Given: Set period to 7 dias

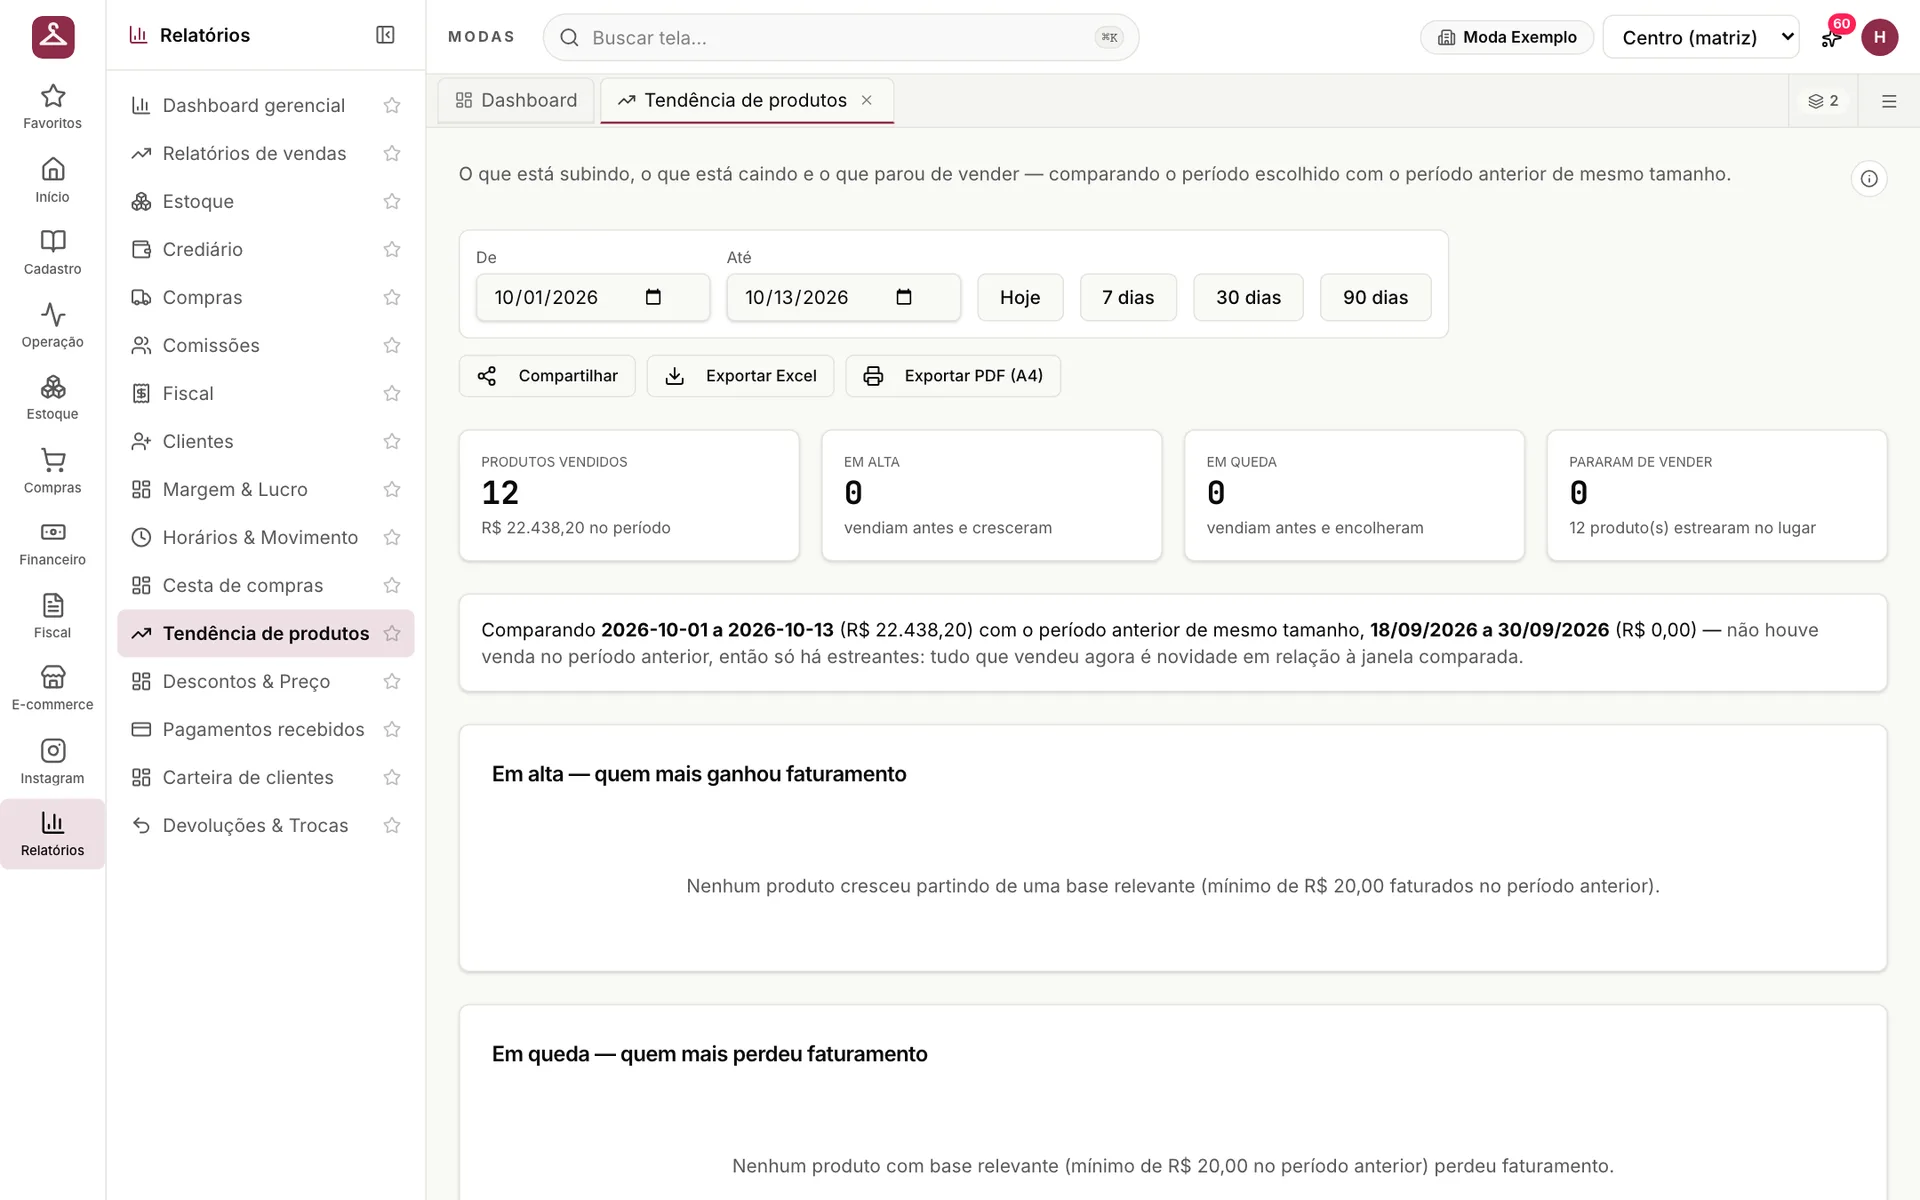Looking at the screenshot, I should click(x=1128, y=297).
